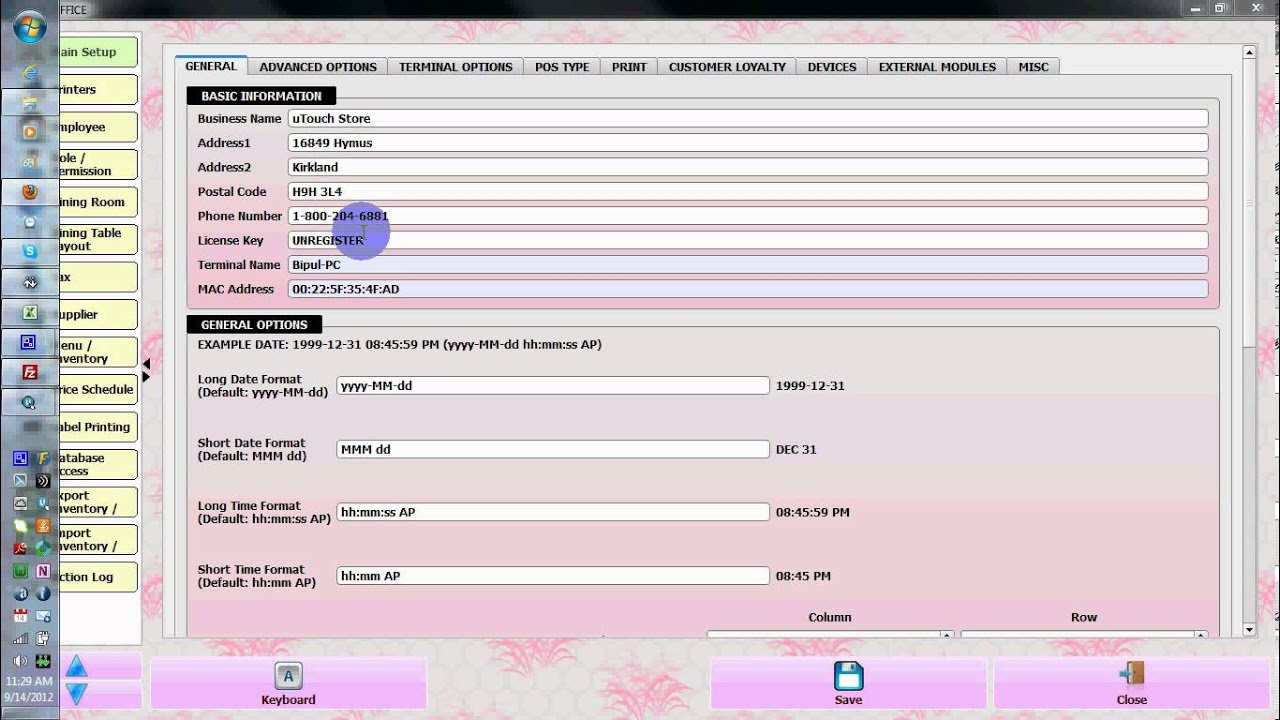
Task: Click the blue up arrow
Action: (77, 667)
